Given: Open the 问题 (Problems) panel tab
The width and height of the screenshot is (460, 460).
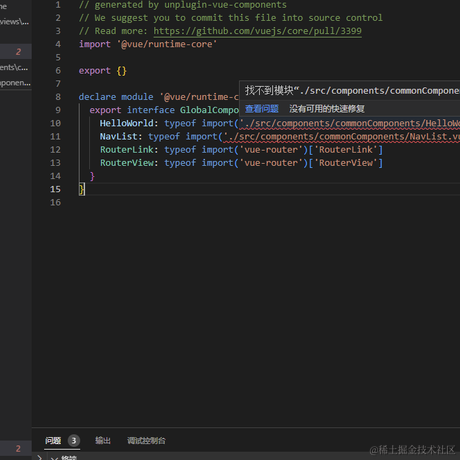Looking at the screenshot, I should (x=53, y=441).
